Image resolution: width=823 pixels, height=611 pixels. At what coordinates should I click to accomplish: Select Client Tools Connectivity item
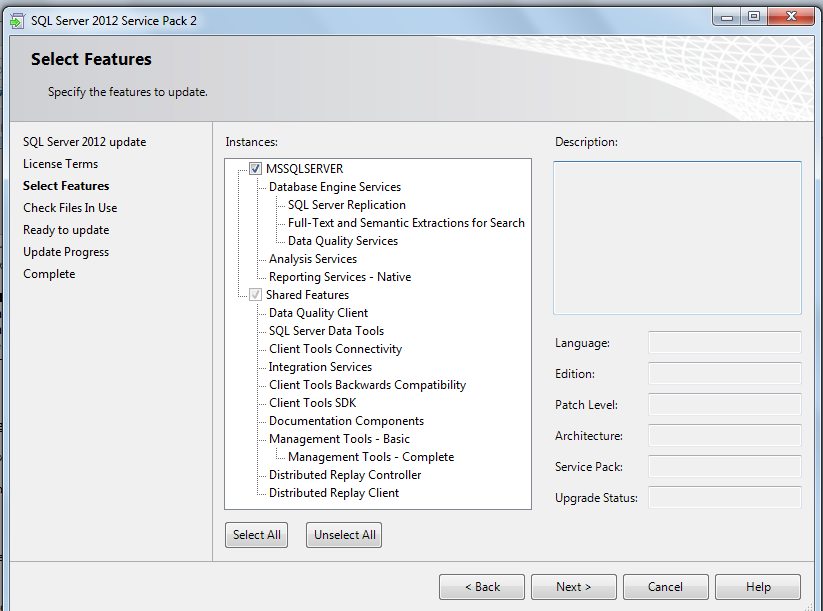pos(335,349)
